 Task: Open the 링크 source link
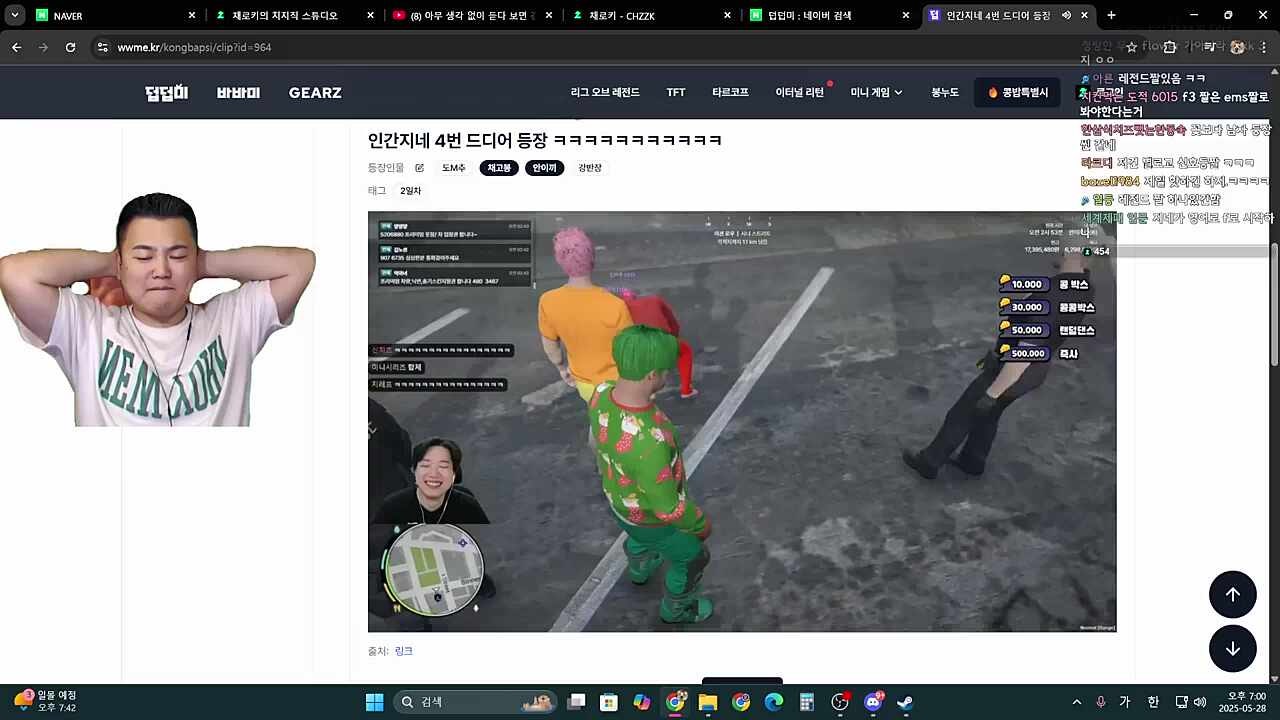[403, 651]
